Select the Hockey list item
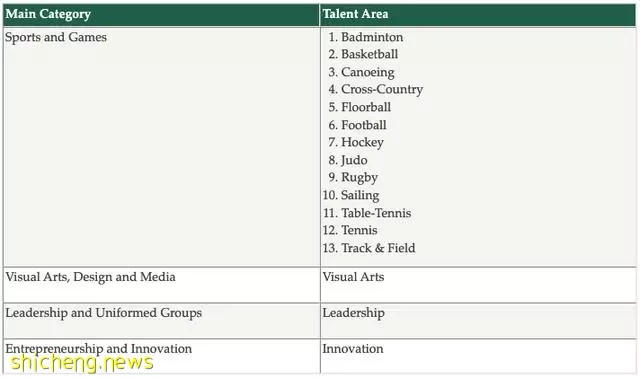The height and width of the screenshot is (378, 640). coord(362,142)
